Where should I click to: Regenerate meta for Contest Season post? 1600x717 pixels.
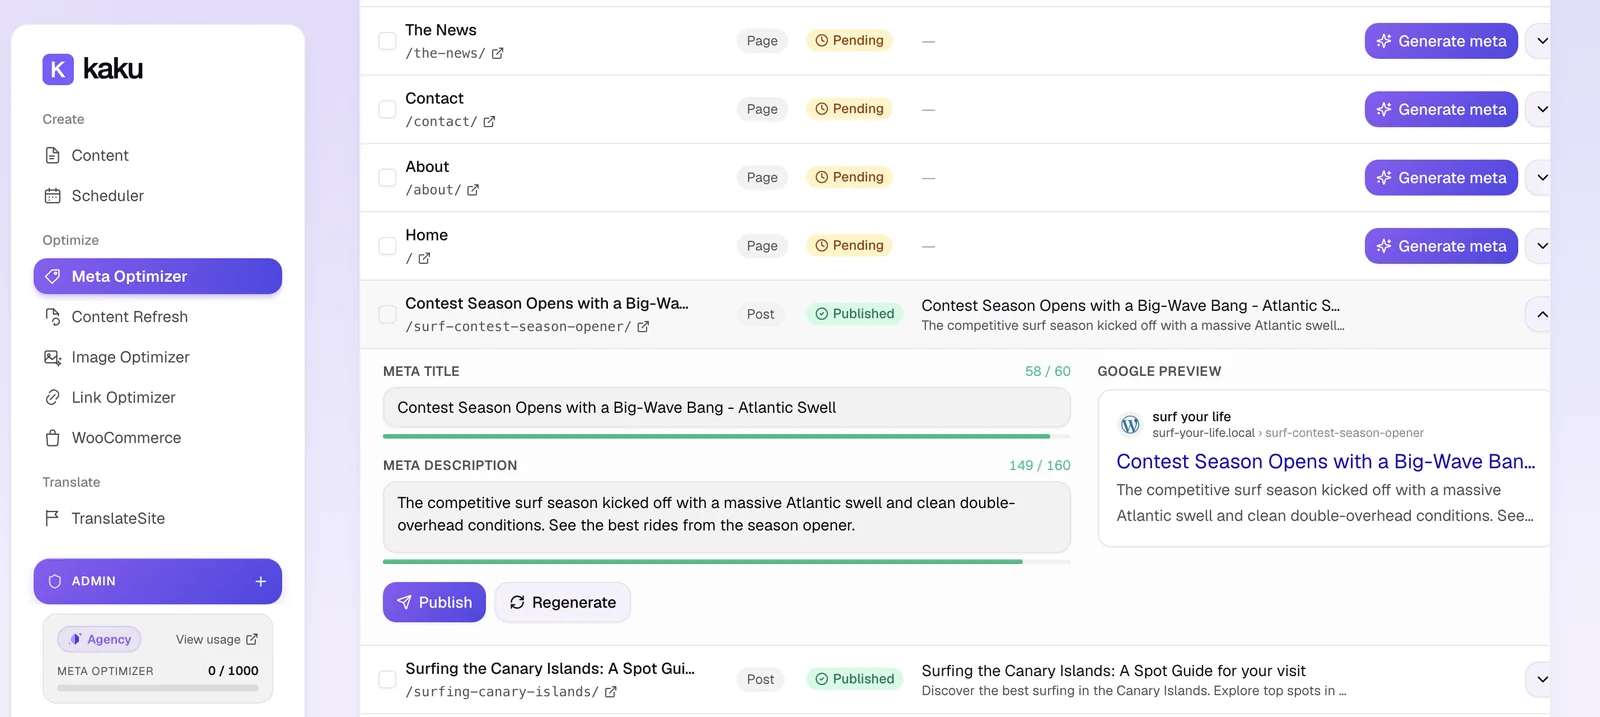point(563,602)
